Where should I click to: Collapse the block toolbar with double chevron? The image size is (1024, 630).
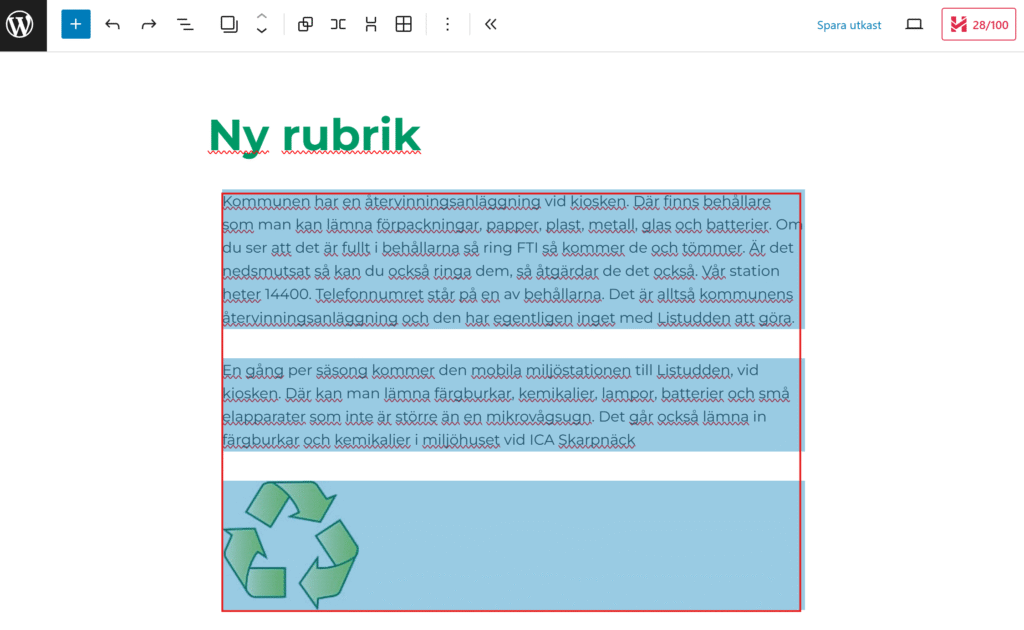point(490,25)
